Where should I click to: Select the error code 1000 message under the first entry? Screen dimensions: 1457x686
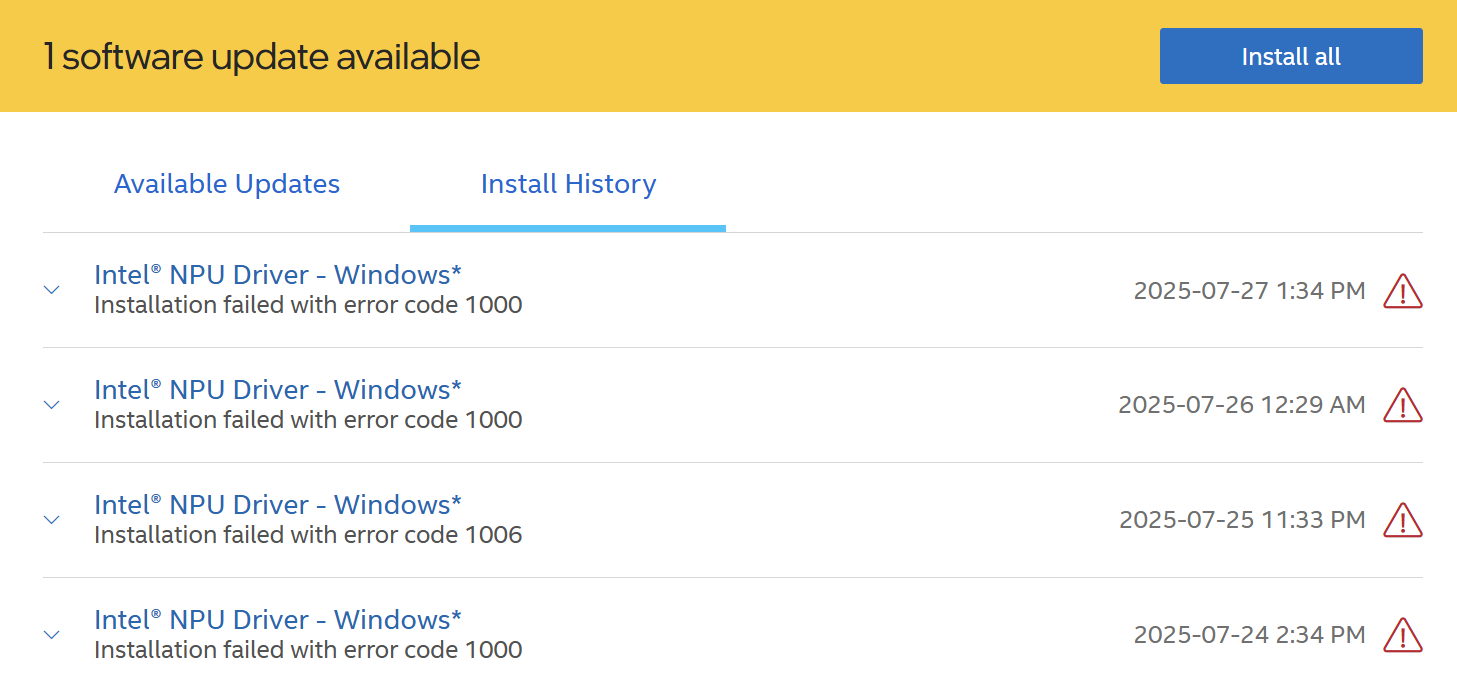307,305
